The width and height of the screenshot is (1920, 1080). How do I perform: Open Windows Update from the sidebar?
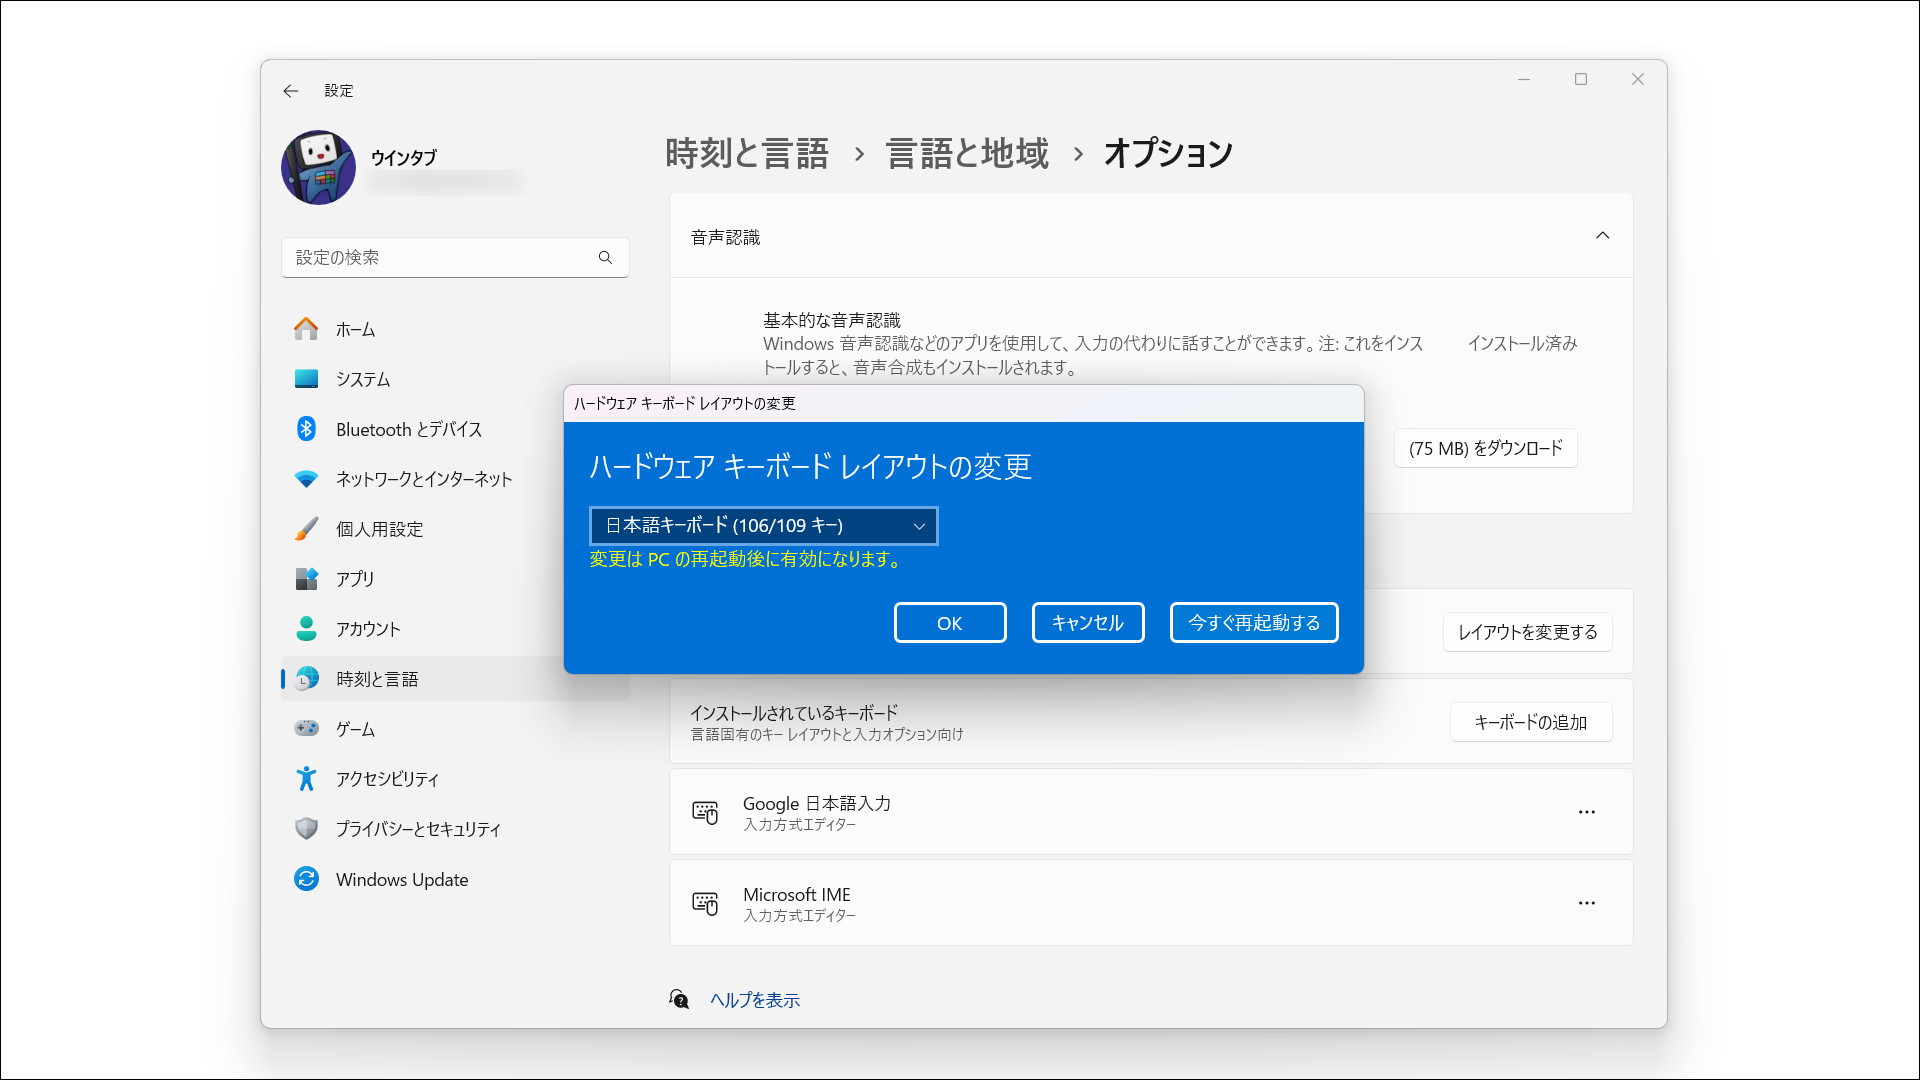(x=401, y=879)
